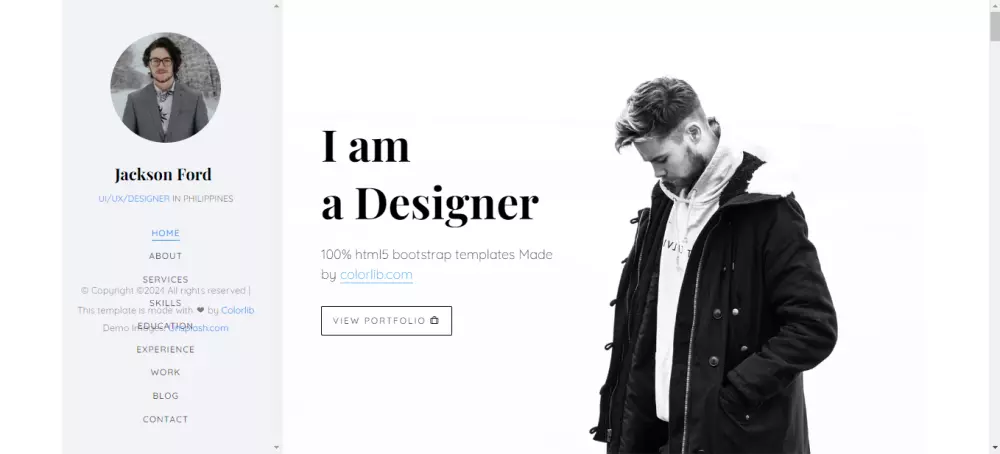Click the sidebar scroll down arrow

tap(276, 448)
